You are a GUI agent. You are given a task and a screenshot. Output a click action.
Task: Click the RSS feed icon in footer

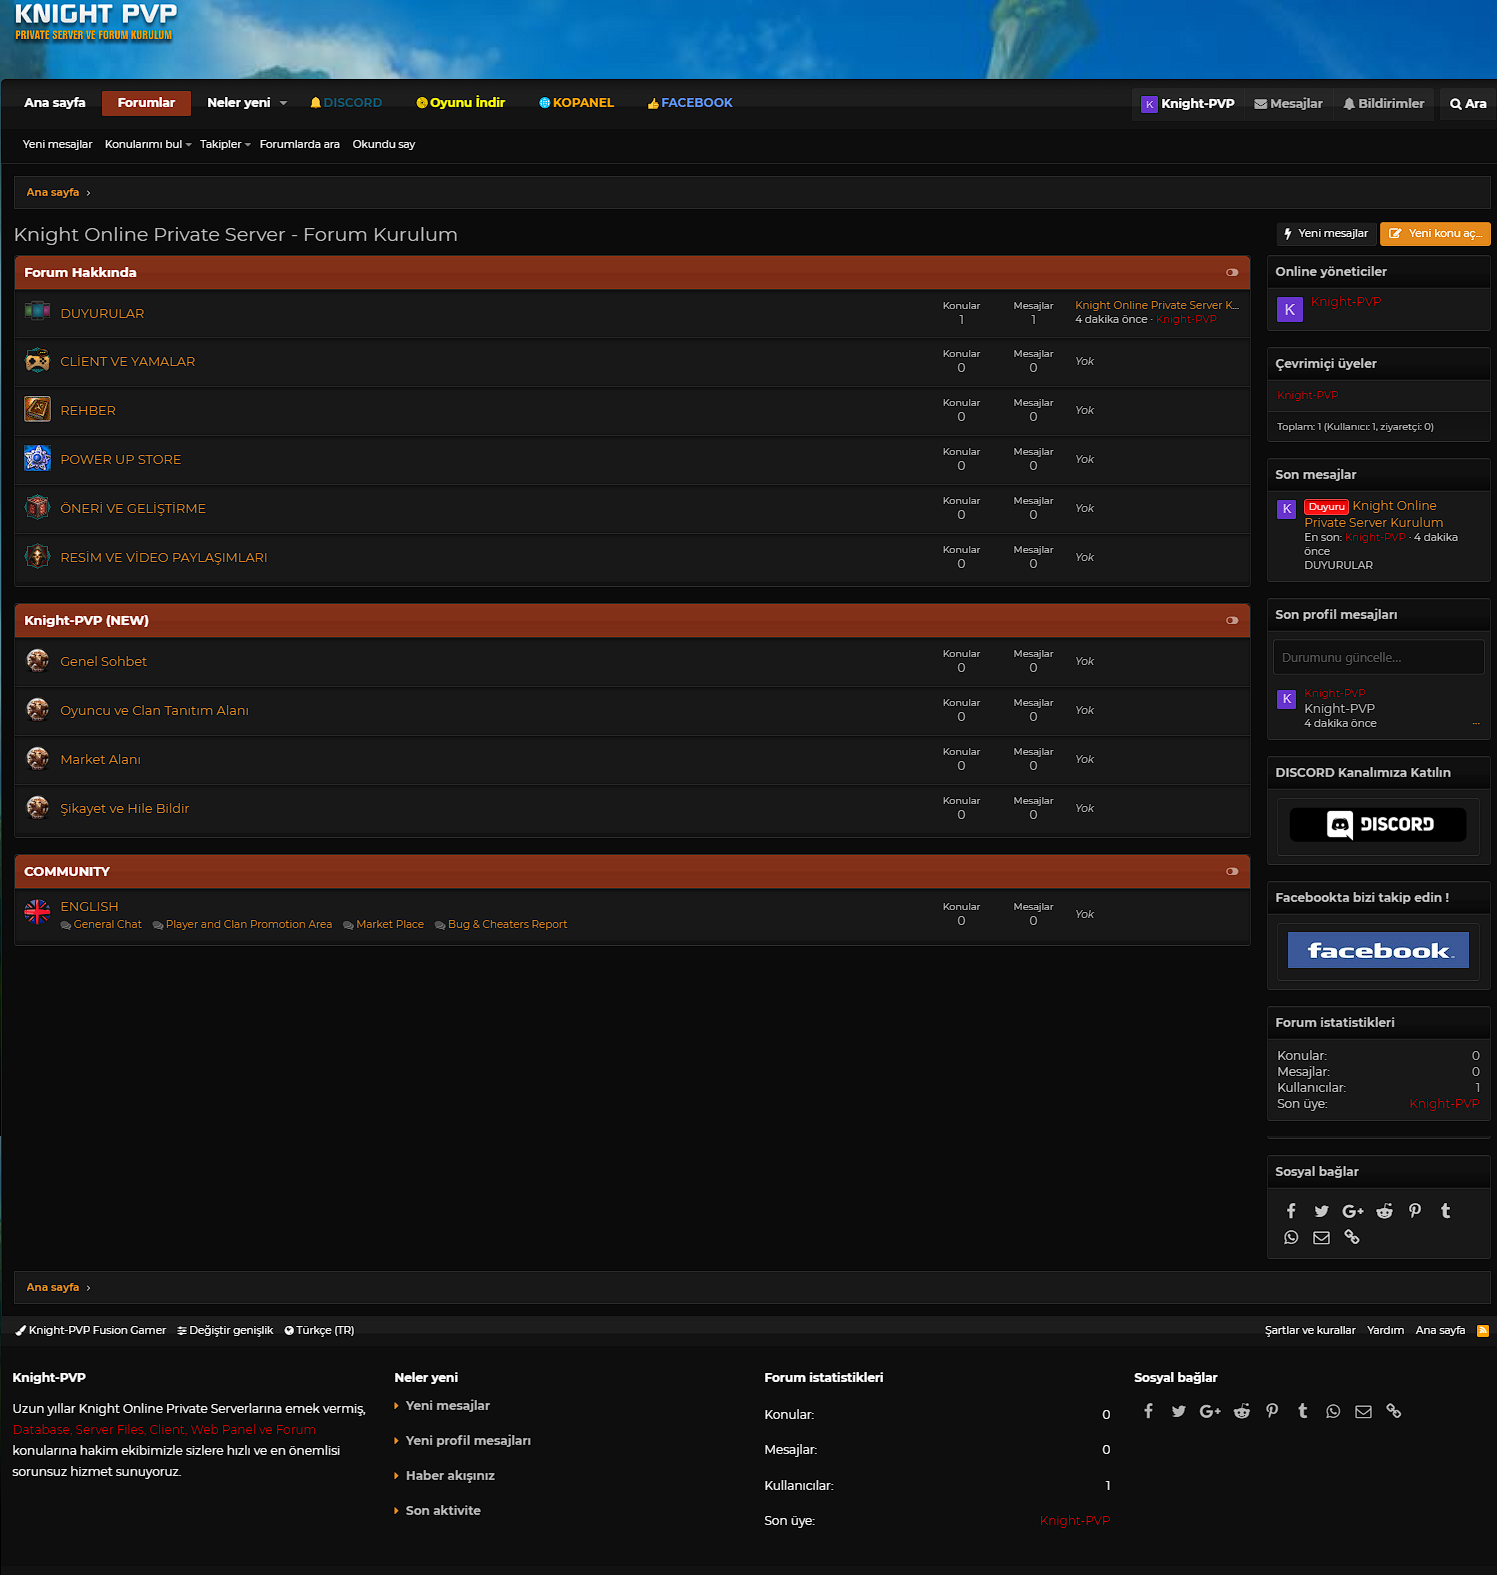coord(1483,1330)
